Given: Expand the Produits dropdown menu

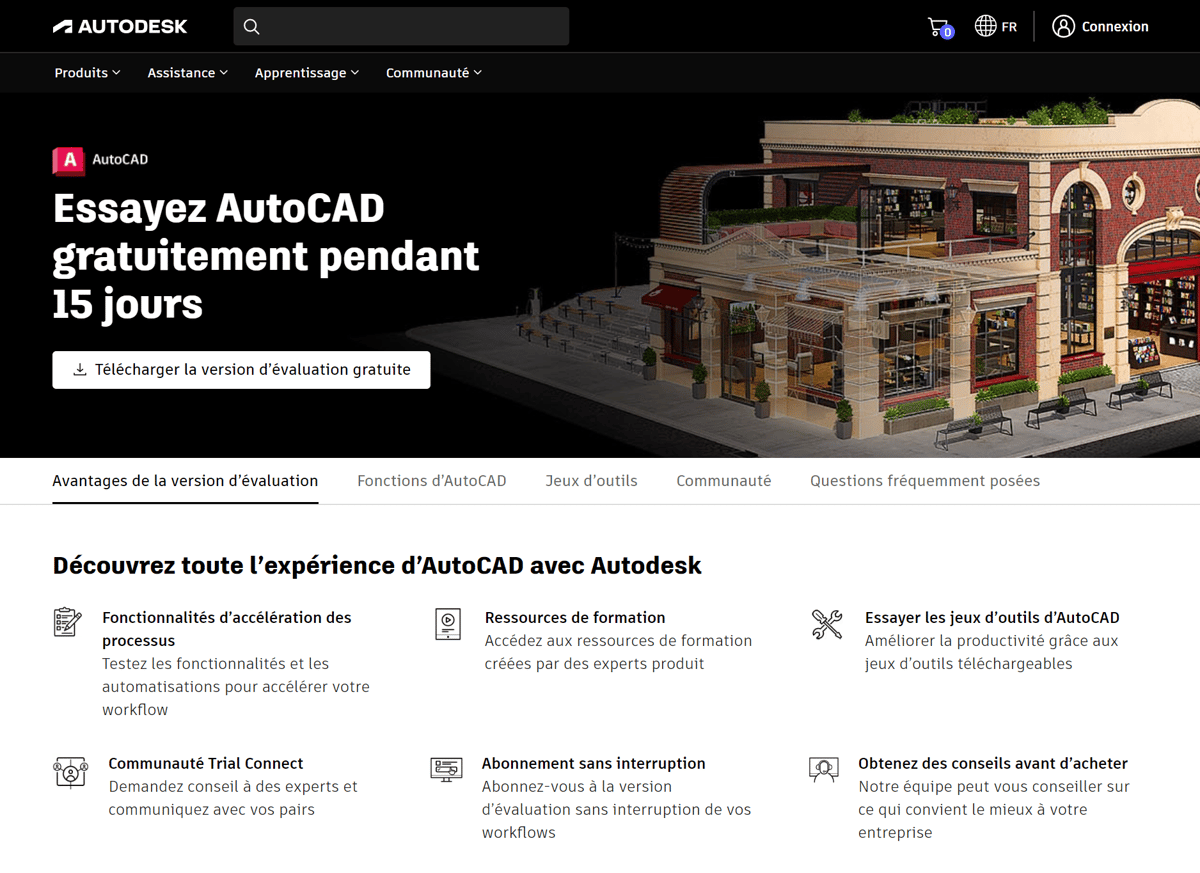Looking at the screenshot, I should tap(87, 73).
